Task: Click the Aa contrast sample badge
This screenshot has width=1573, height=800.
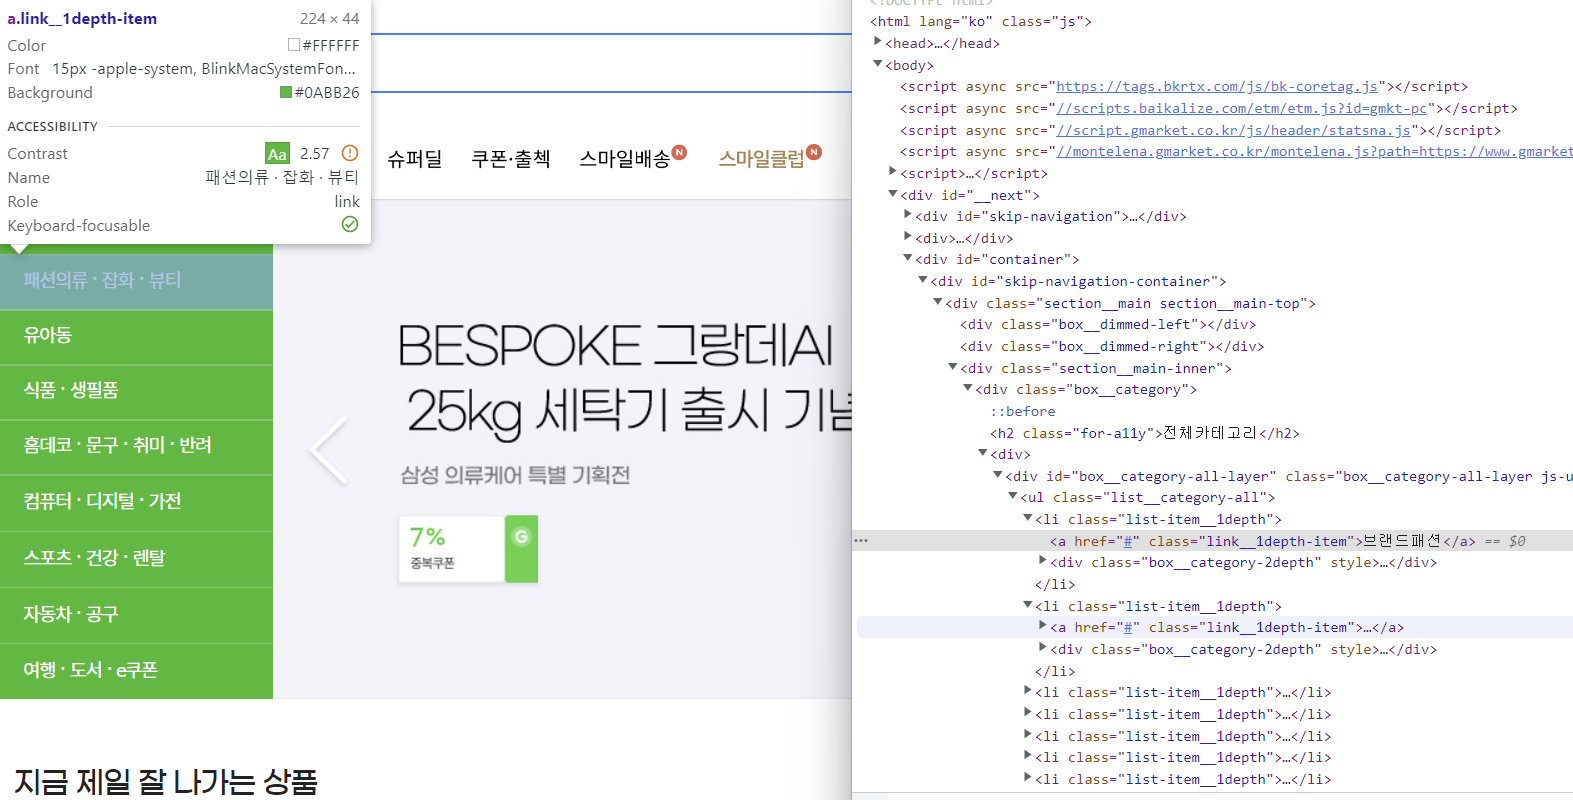Action: click(277, 153)
